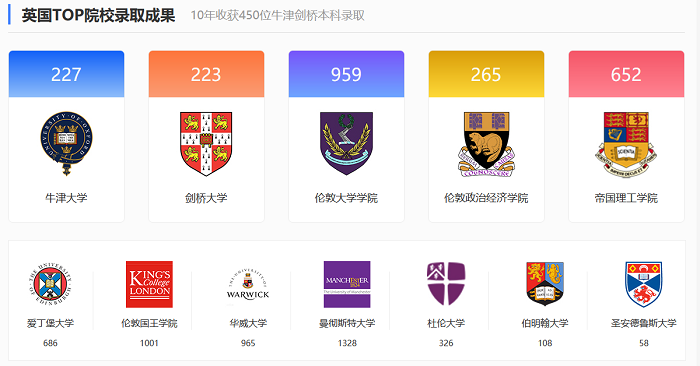Click the LSE beaver crest
Image resolution: width=700 pixels, height=366 pixels.
click(x=486, y=144)
